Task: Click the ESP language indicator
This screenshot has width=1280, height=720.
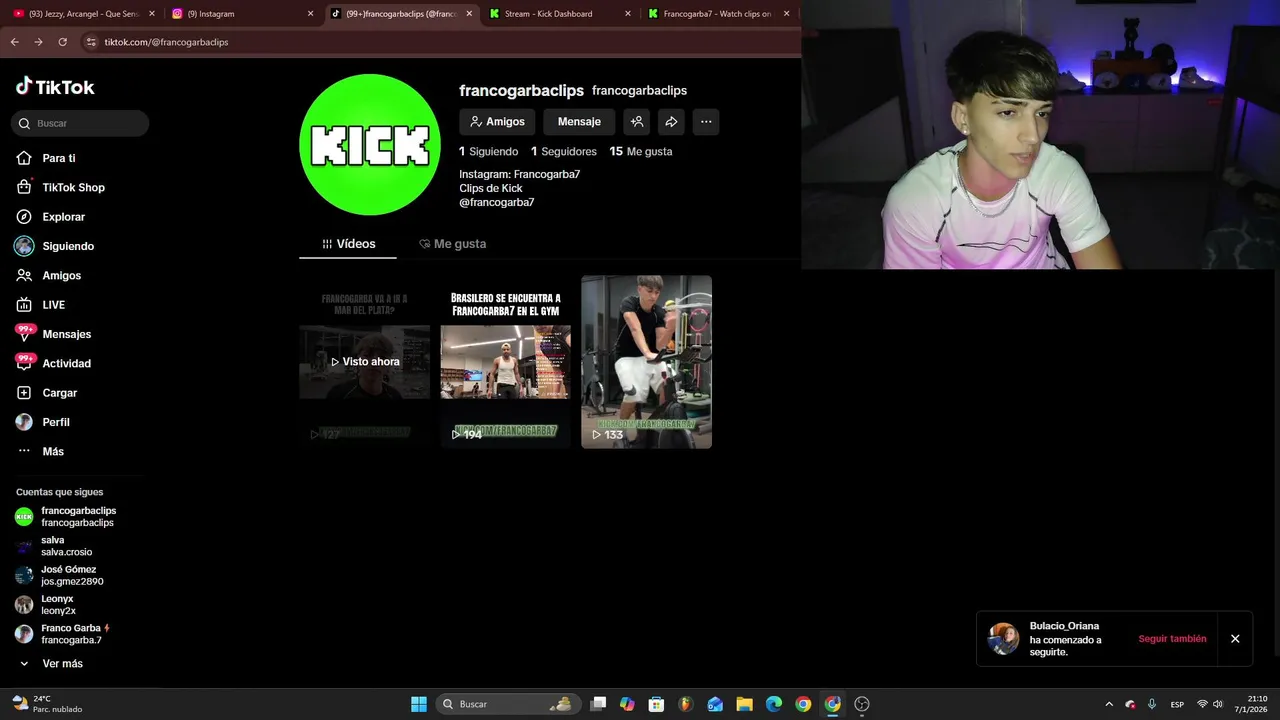Action: [1177, 704]
